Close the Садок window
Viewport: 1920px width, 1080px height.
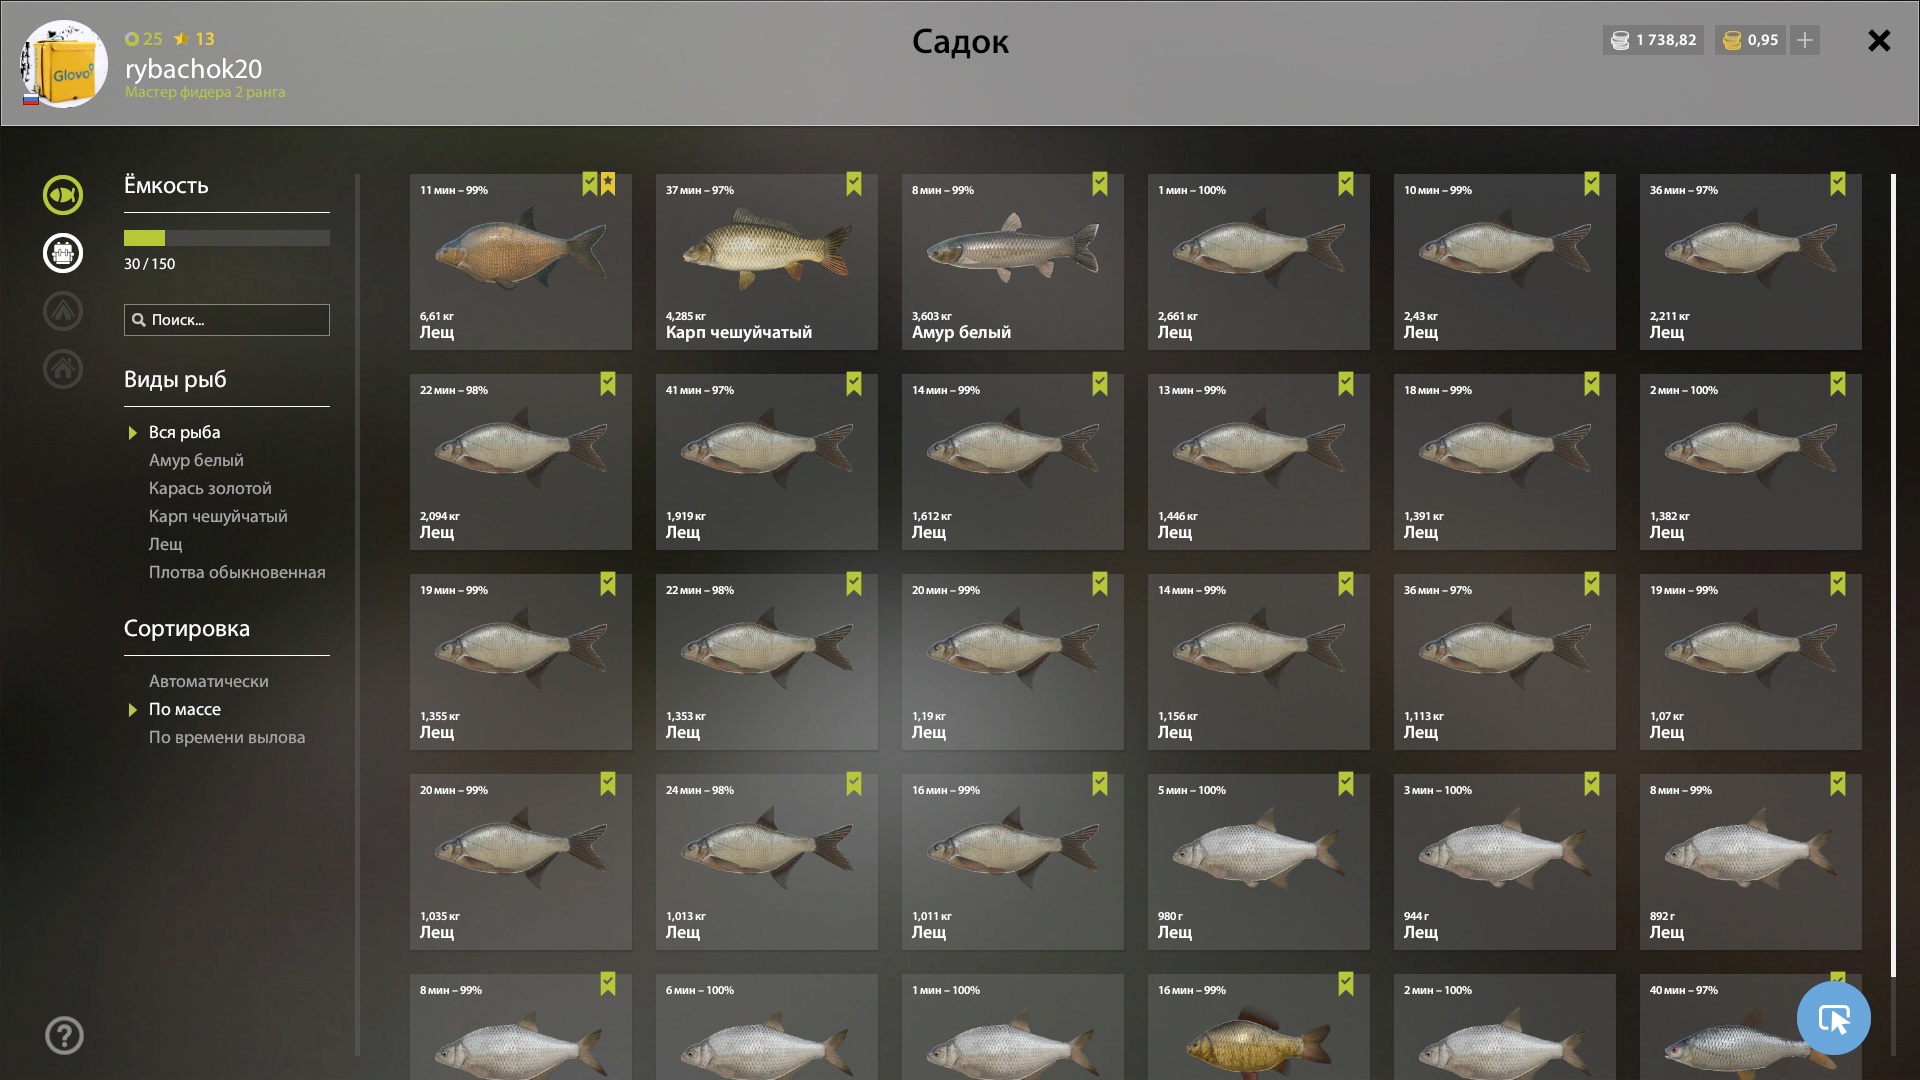pyautogui.click(x=1879, y=40)
